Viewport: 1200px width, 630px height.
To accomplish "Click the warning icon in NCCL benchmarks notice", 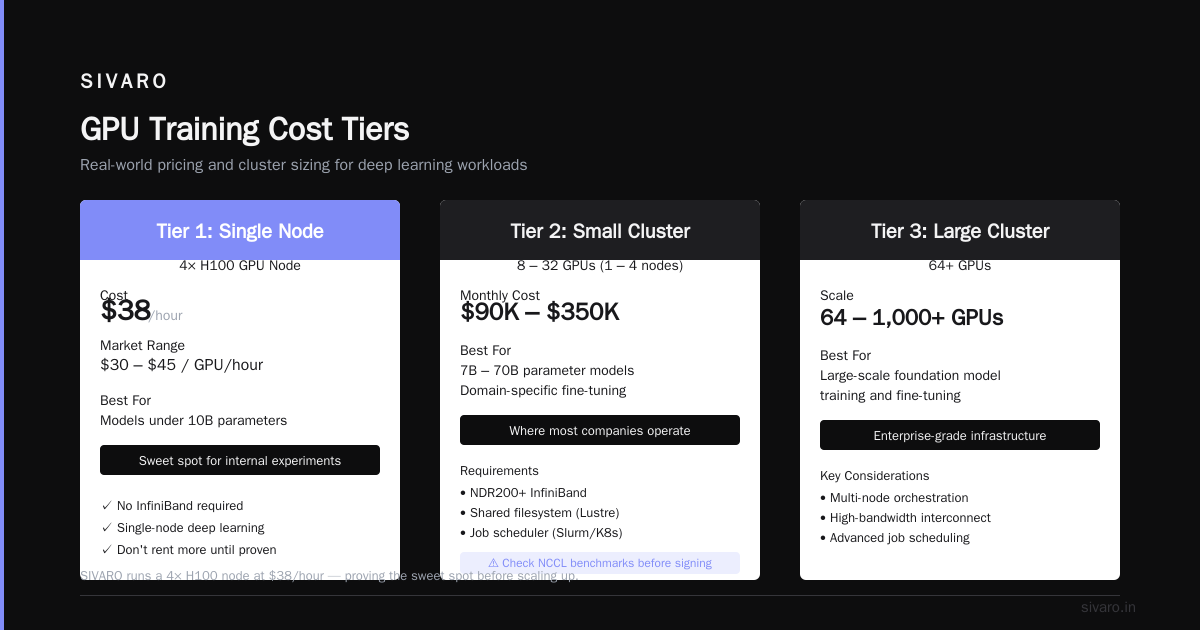I will click(x=493, y=563).
